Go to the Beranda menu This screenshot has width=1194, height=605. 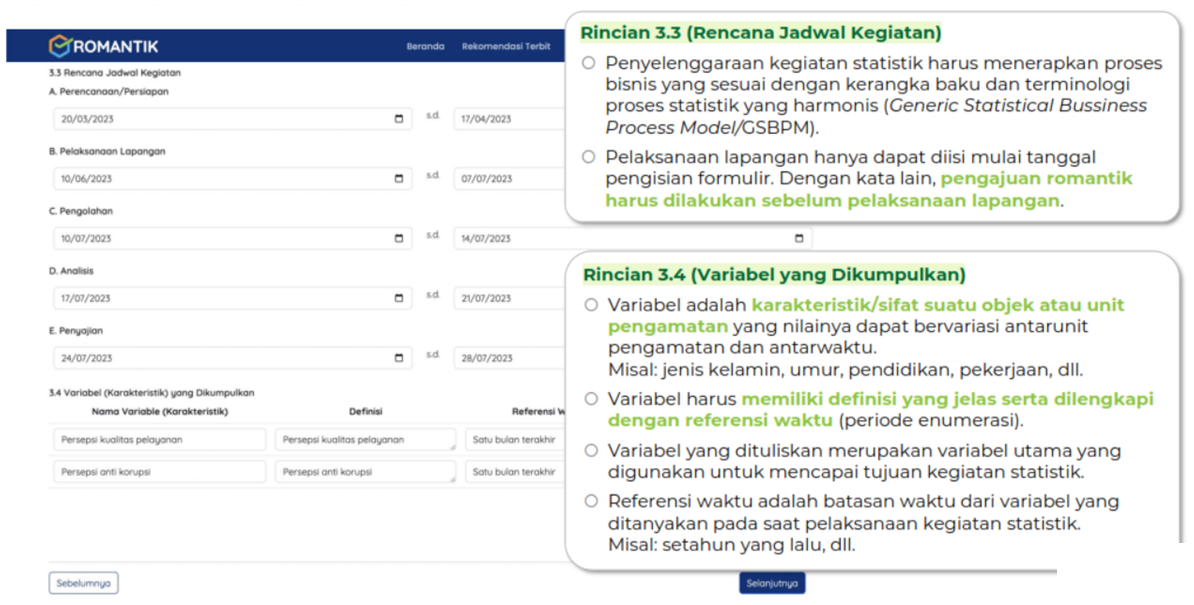tap(425, 47)
